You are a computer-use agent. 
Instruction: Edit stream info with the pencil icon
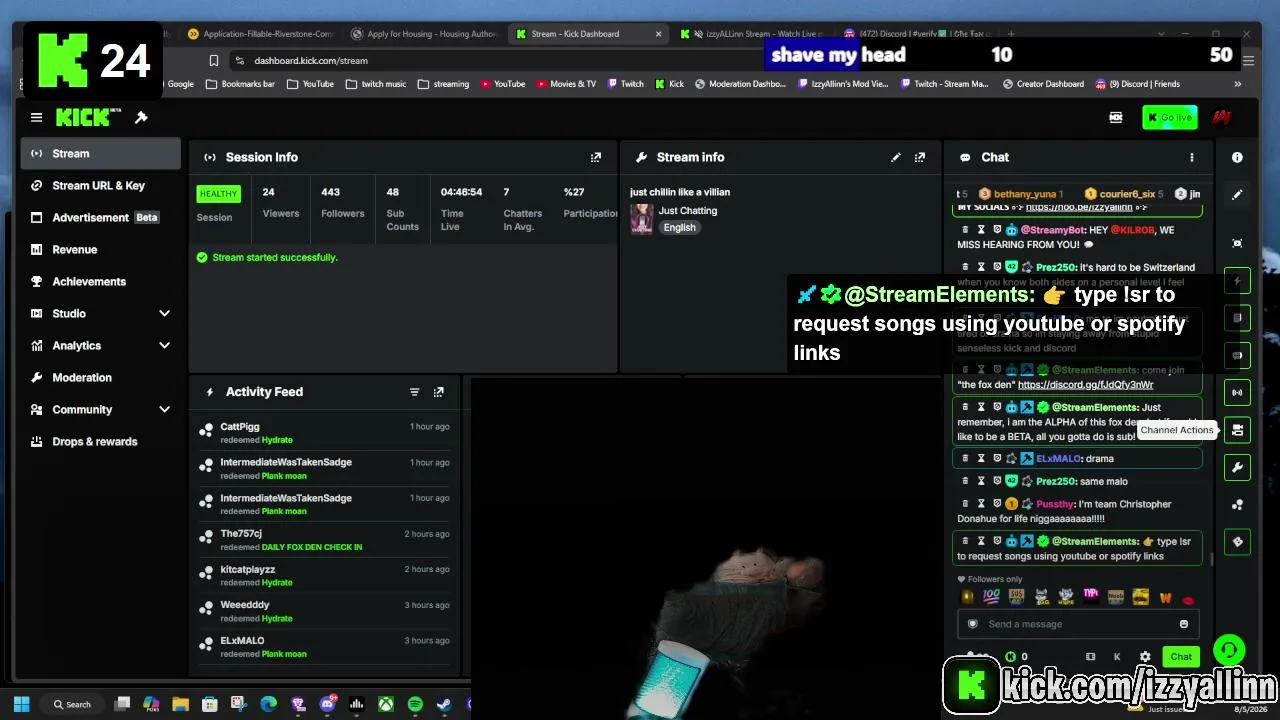896,157
